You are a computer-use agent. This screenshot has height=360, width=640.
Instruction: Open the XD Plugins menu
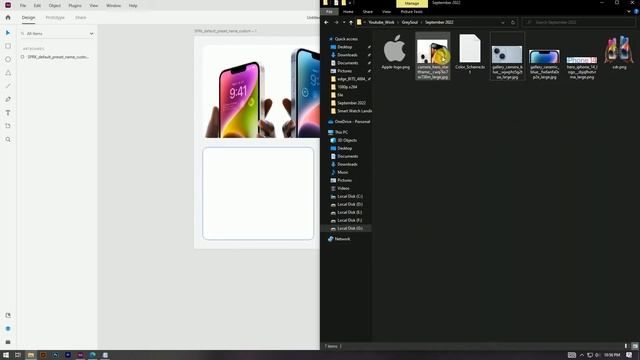(75, 6)
